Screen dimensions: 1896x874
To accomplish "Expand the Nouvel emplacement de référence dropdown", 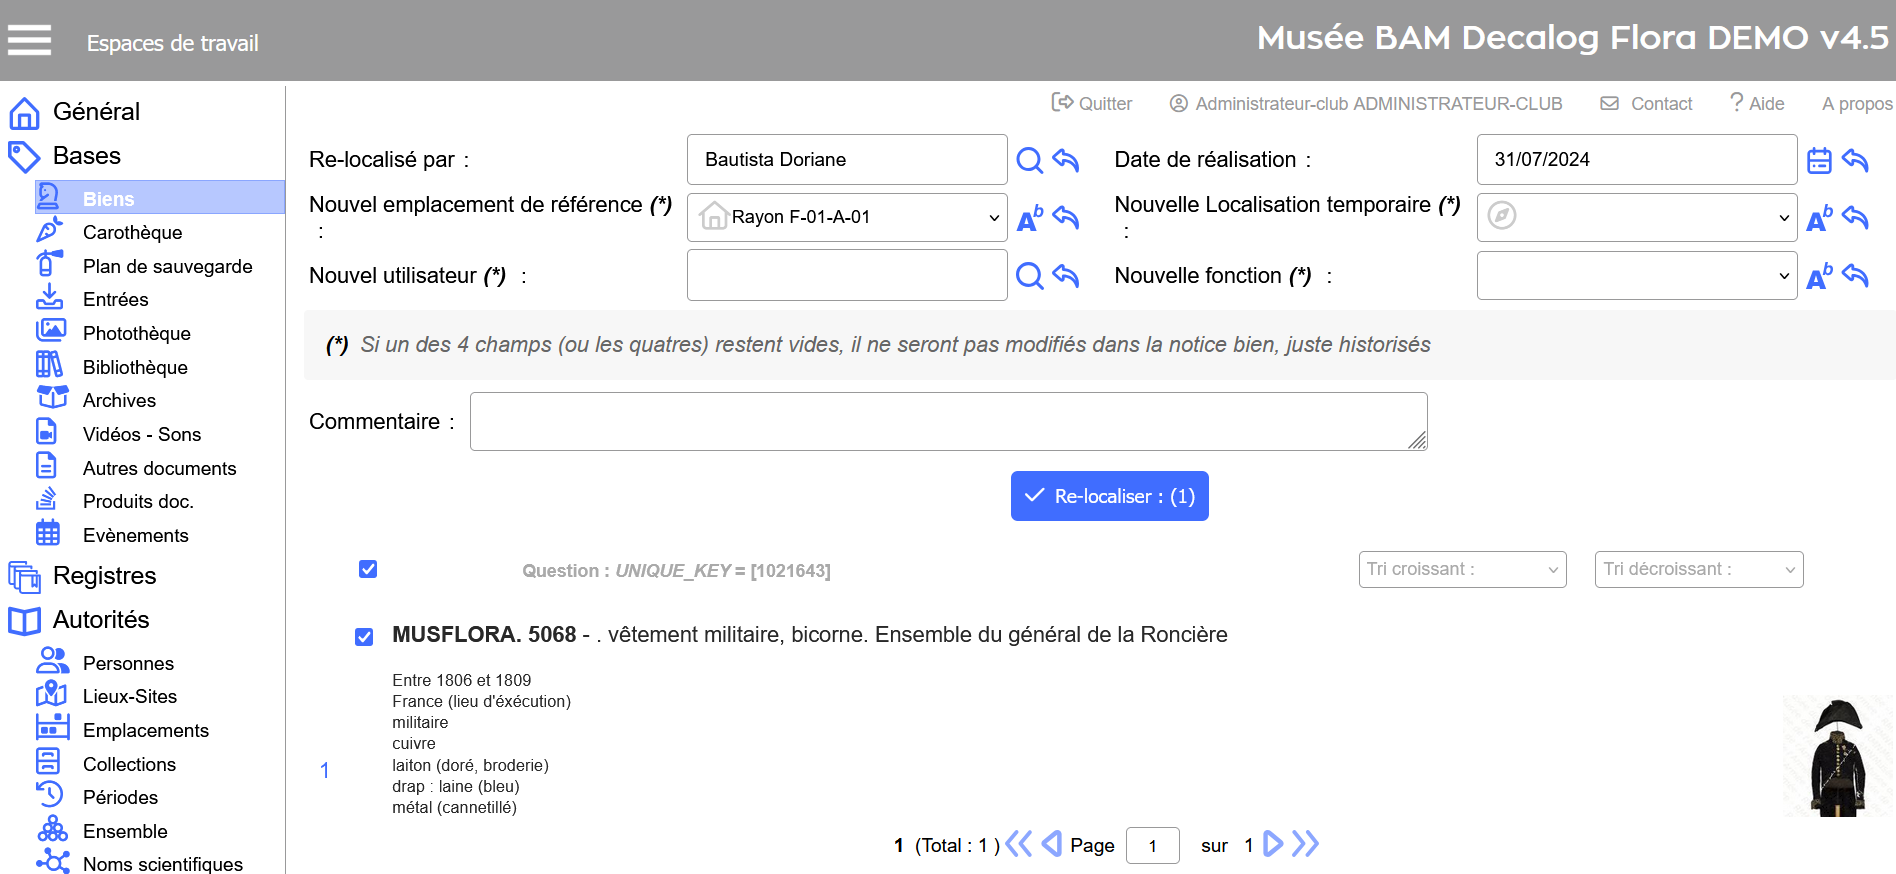I will click(846, 217).
